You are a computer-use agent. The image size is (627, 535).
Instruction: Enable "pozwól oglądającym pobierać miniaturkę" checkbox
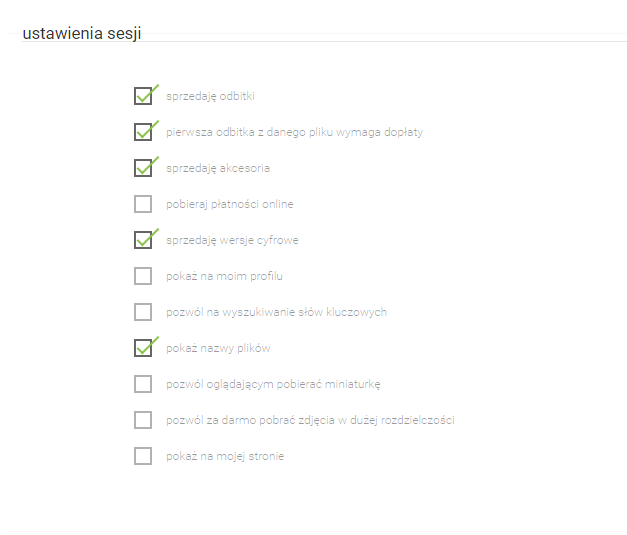[x=143, y=384]
